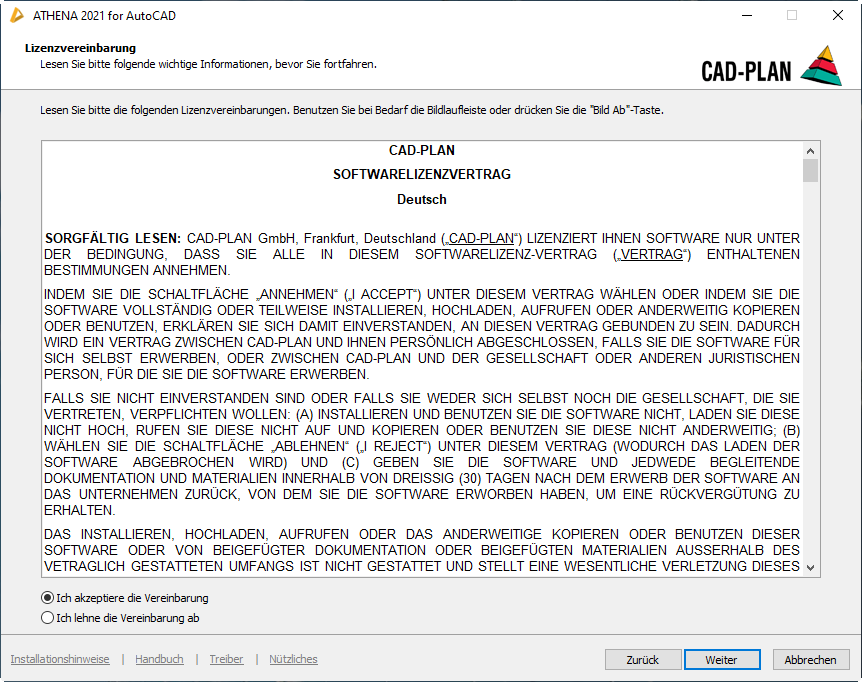This screenshot has width=862, height=682.
Task: Click the scrollbar thumb in license box
Action: click(x=810, y=171)
